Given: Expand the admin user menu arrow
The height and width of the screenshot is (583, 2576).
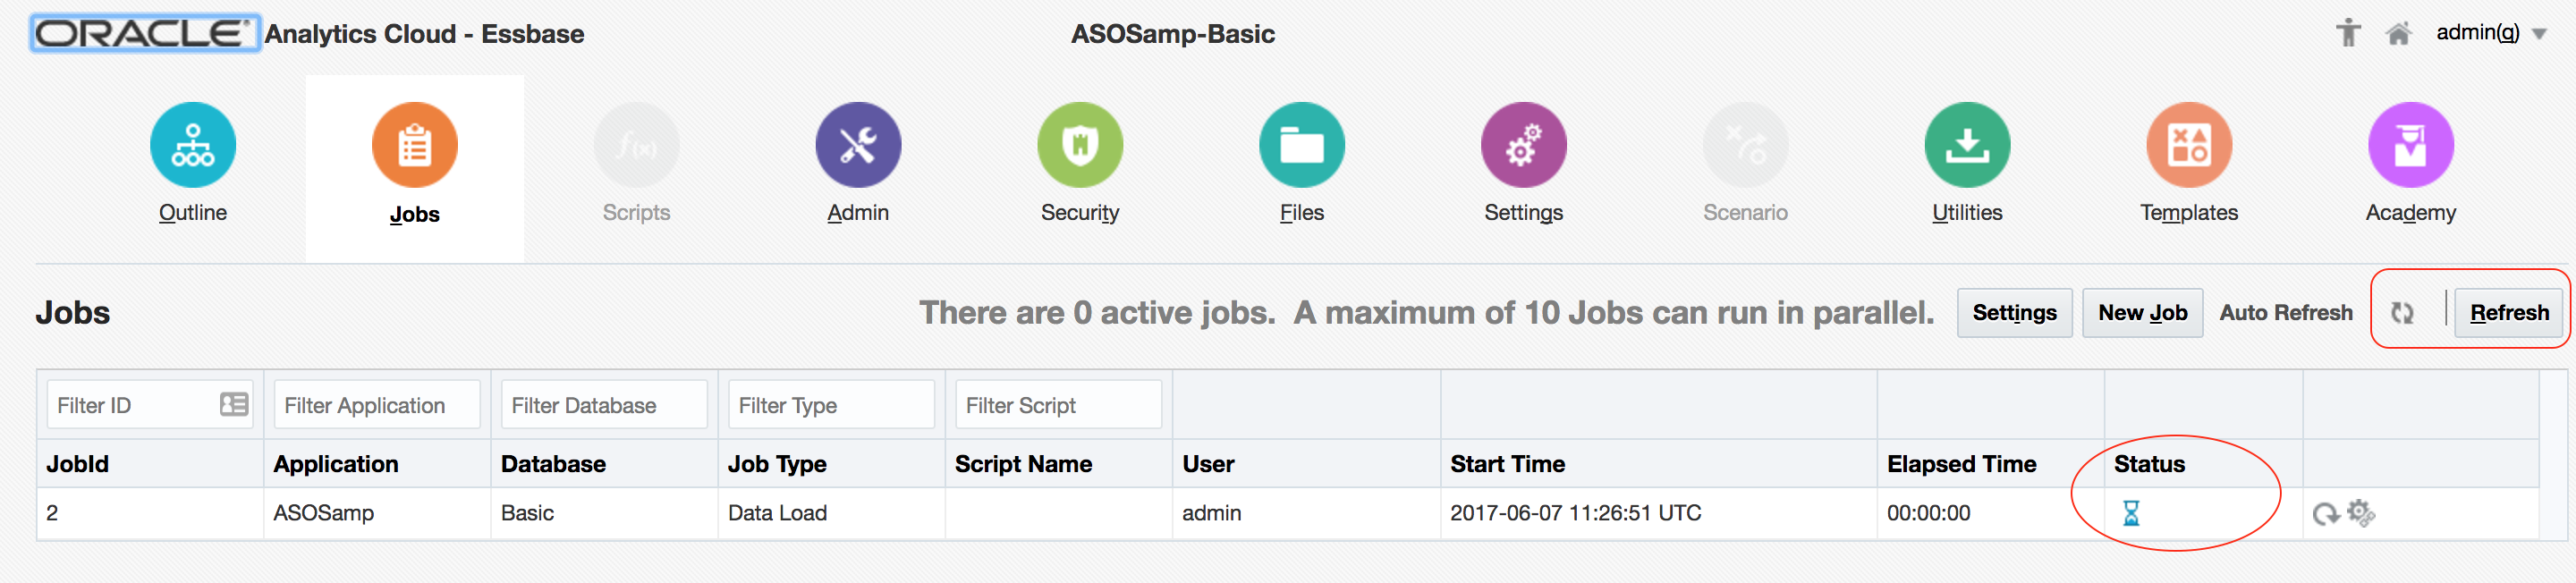Looking at the screenshot, I should [2540, 34].
